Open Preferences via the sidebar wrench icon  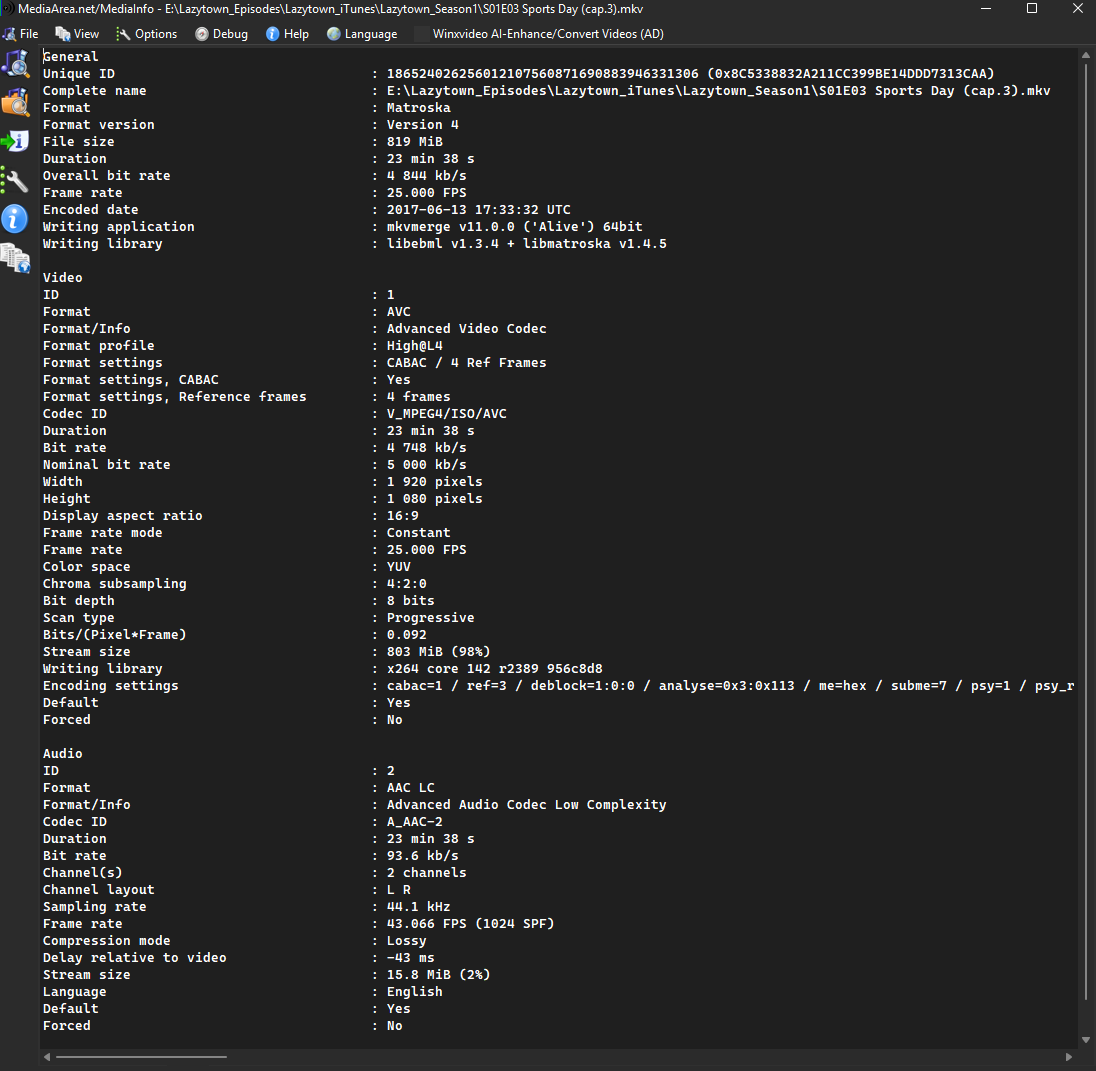point(15,180)
